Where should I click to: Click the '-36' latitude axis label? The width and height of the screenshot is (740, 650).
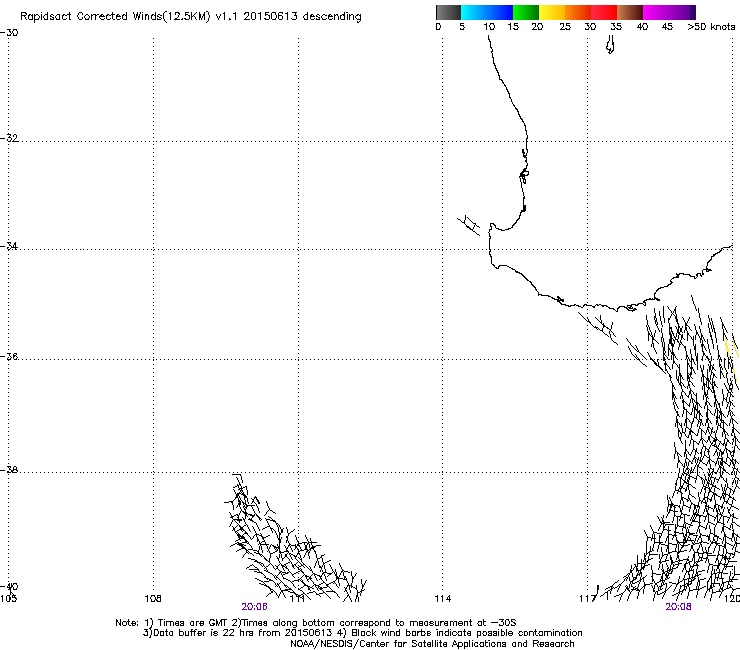10,356
